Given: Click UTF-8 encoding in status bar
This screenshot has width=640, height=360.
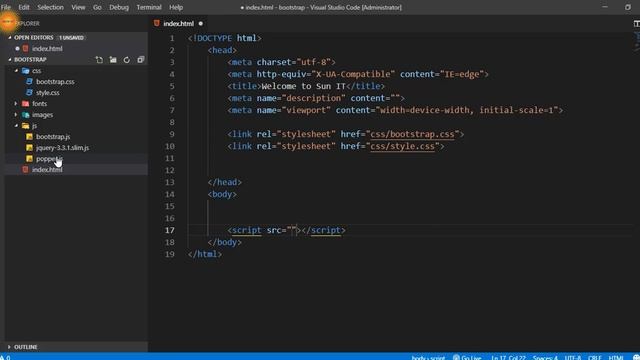Looking at the screenshot, I should pyautogui.click(x=573, y=358).
